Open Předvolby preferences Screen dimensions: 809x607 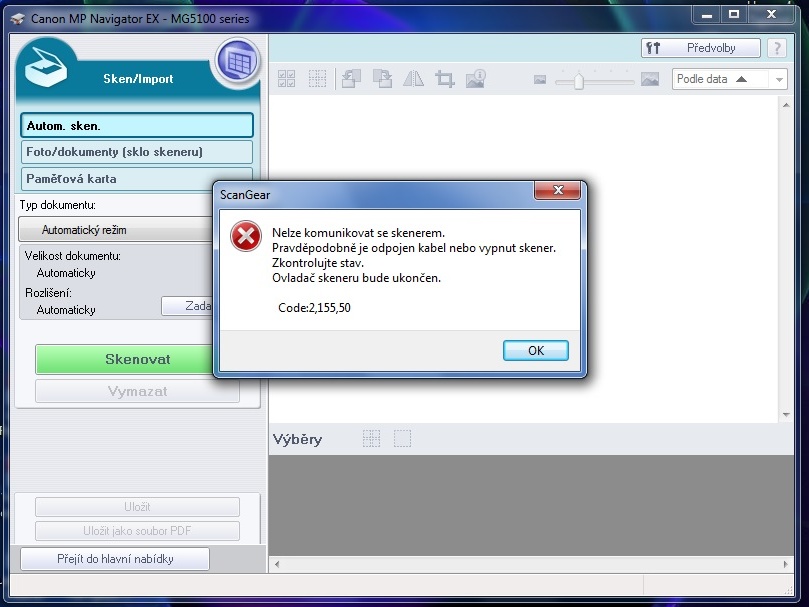tap(701, 48)
